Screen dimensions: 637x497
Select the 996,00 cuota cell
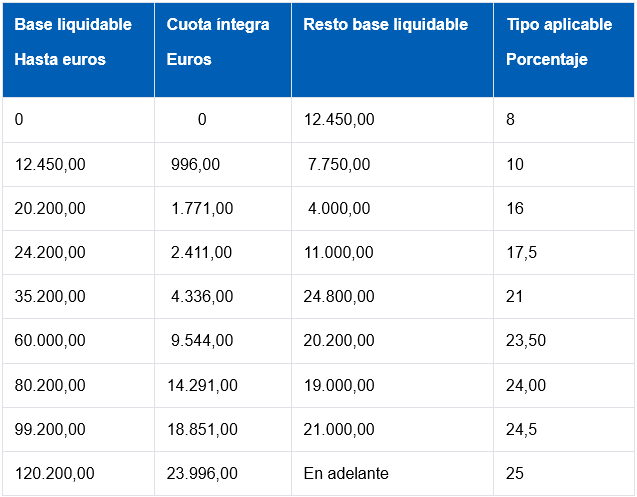(196, 164)
